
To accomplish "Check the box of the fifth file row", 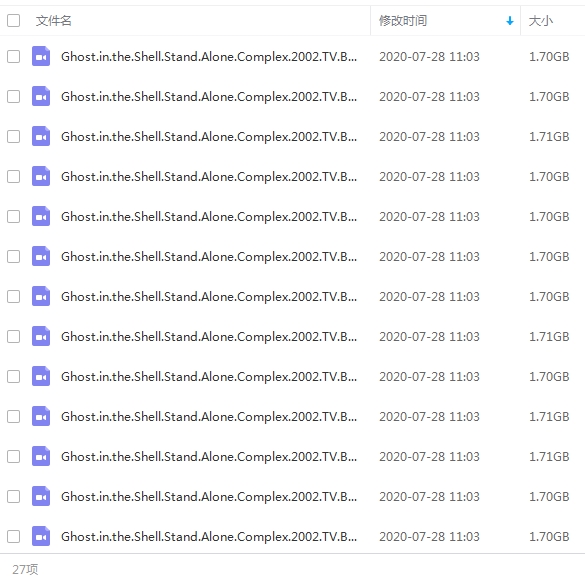I will tap(13, 216).
